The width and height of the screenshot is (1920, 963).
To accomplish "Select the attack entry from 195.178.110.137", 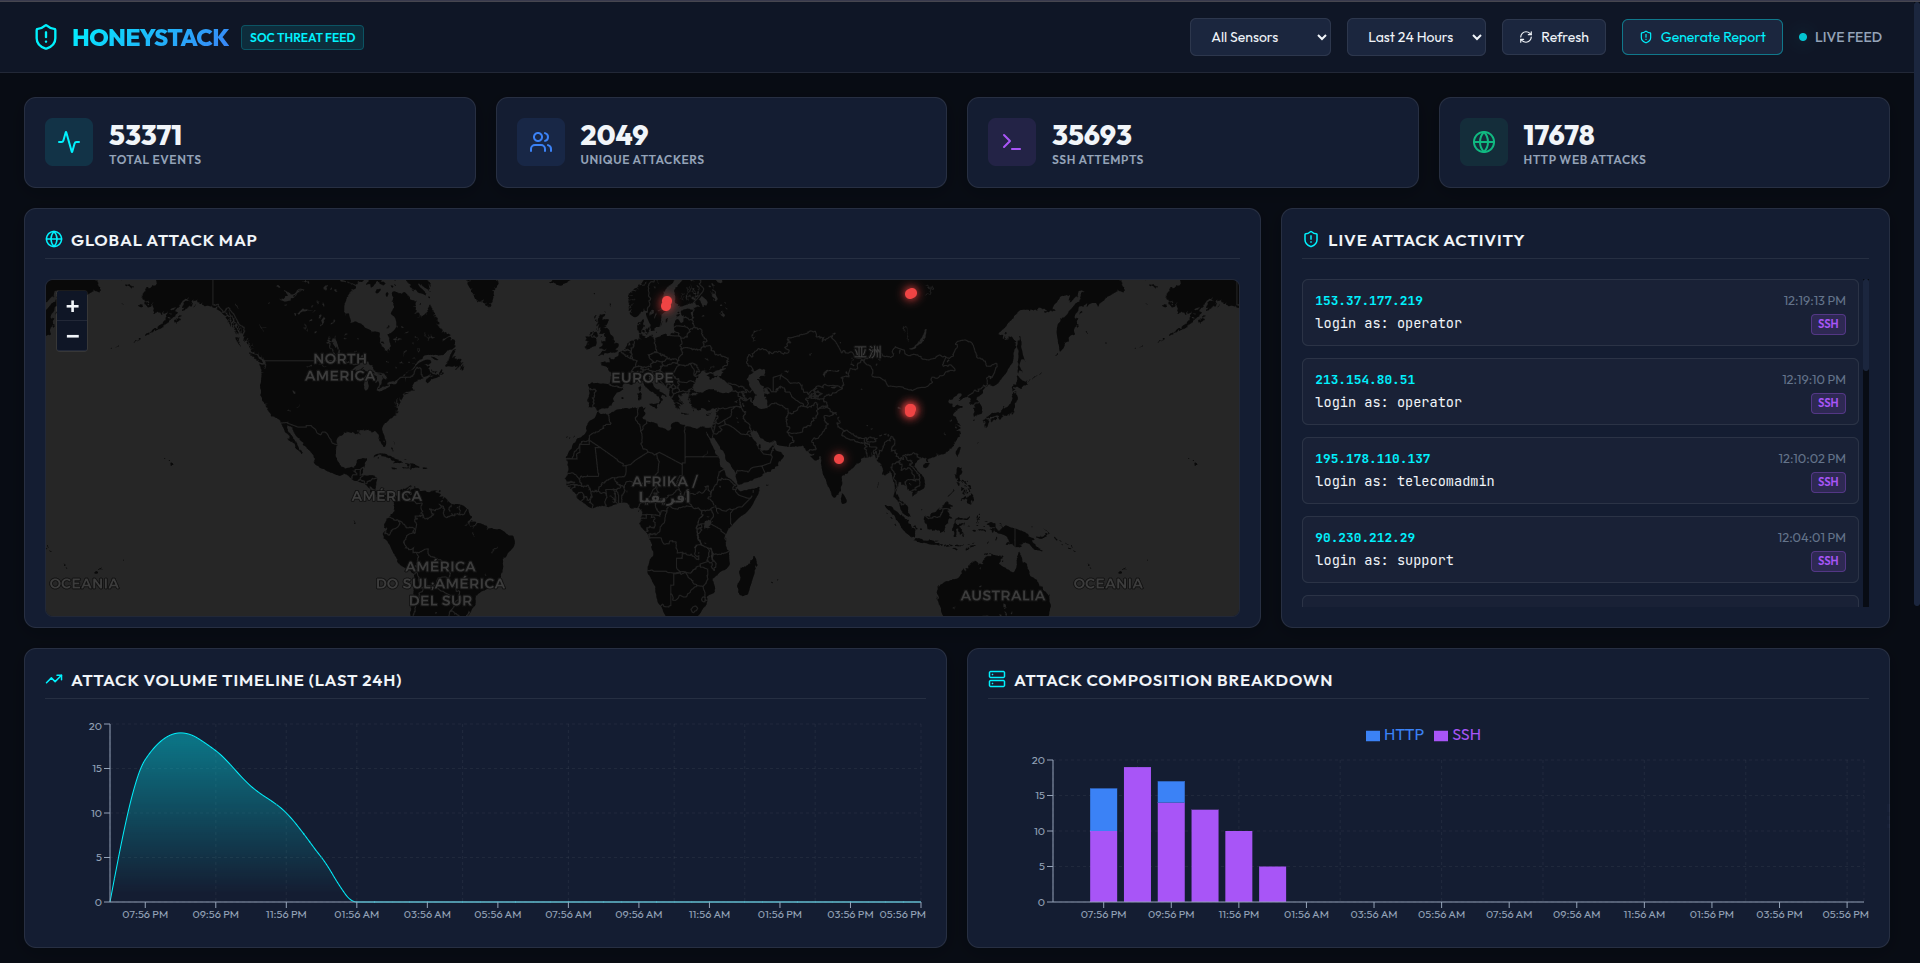I will click(1580, 470).
